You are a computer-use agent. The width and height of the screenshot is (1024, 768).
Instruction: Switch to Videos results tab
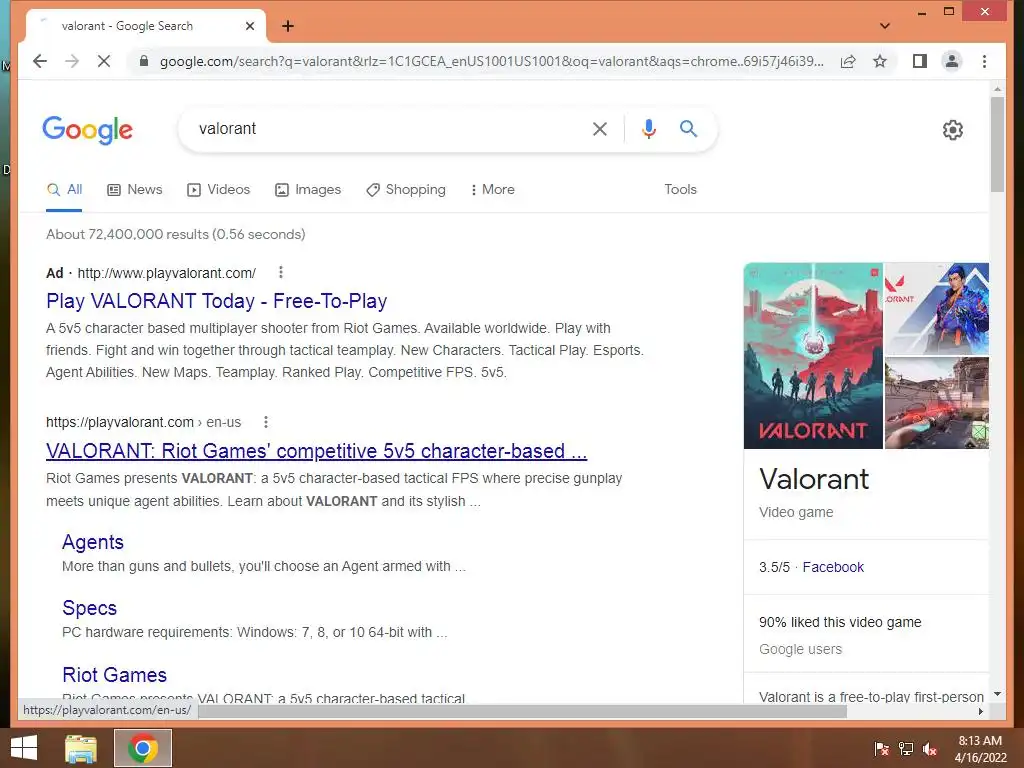pos(219,189)
